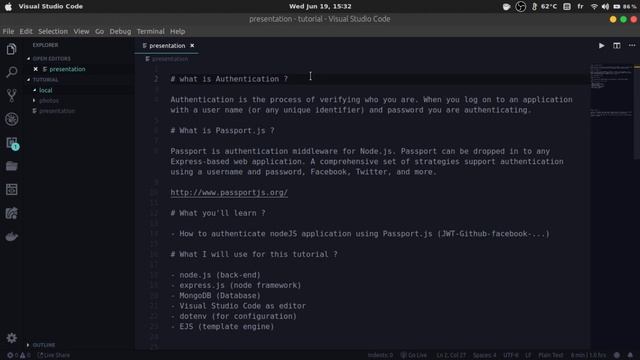
Task: Split the editor with the split icon
Action: tap(617, 46)
